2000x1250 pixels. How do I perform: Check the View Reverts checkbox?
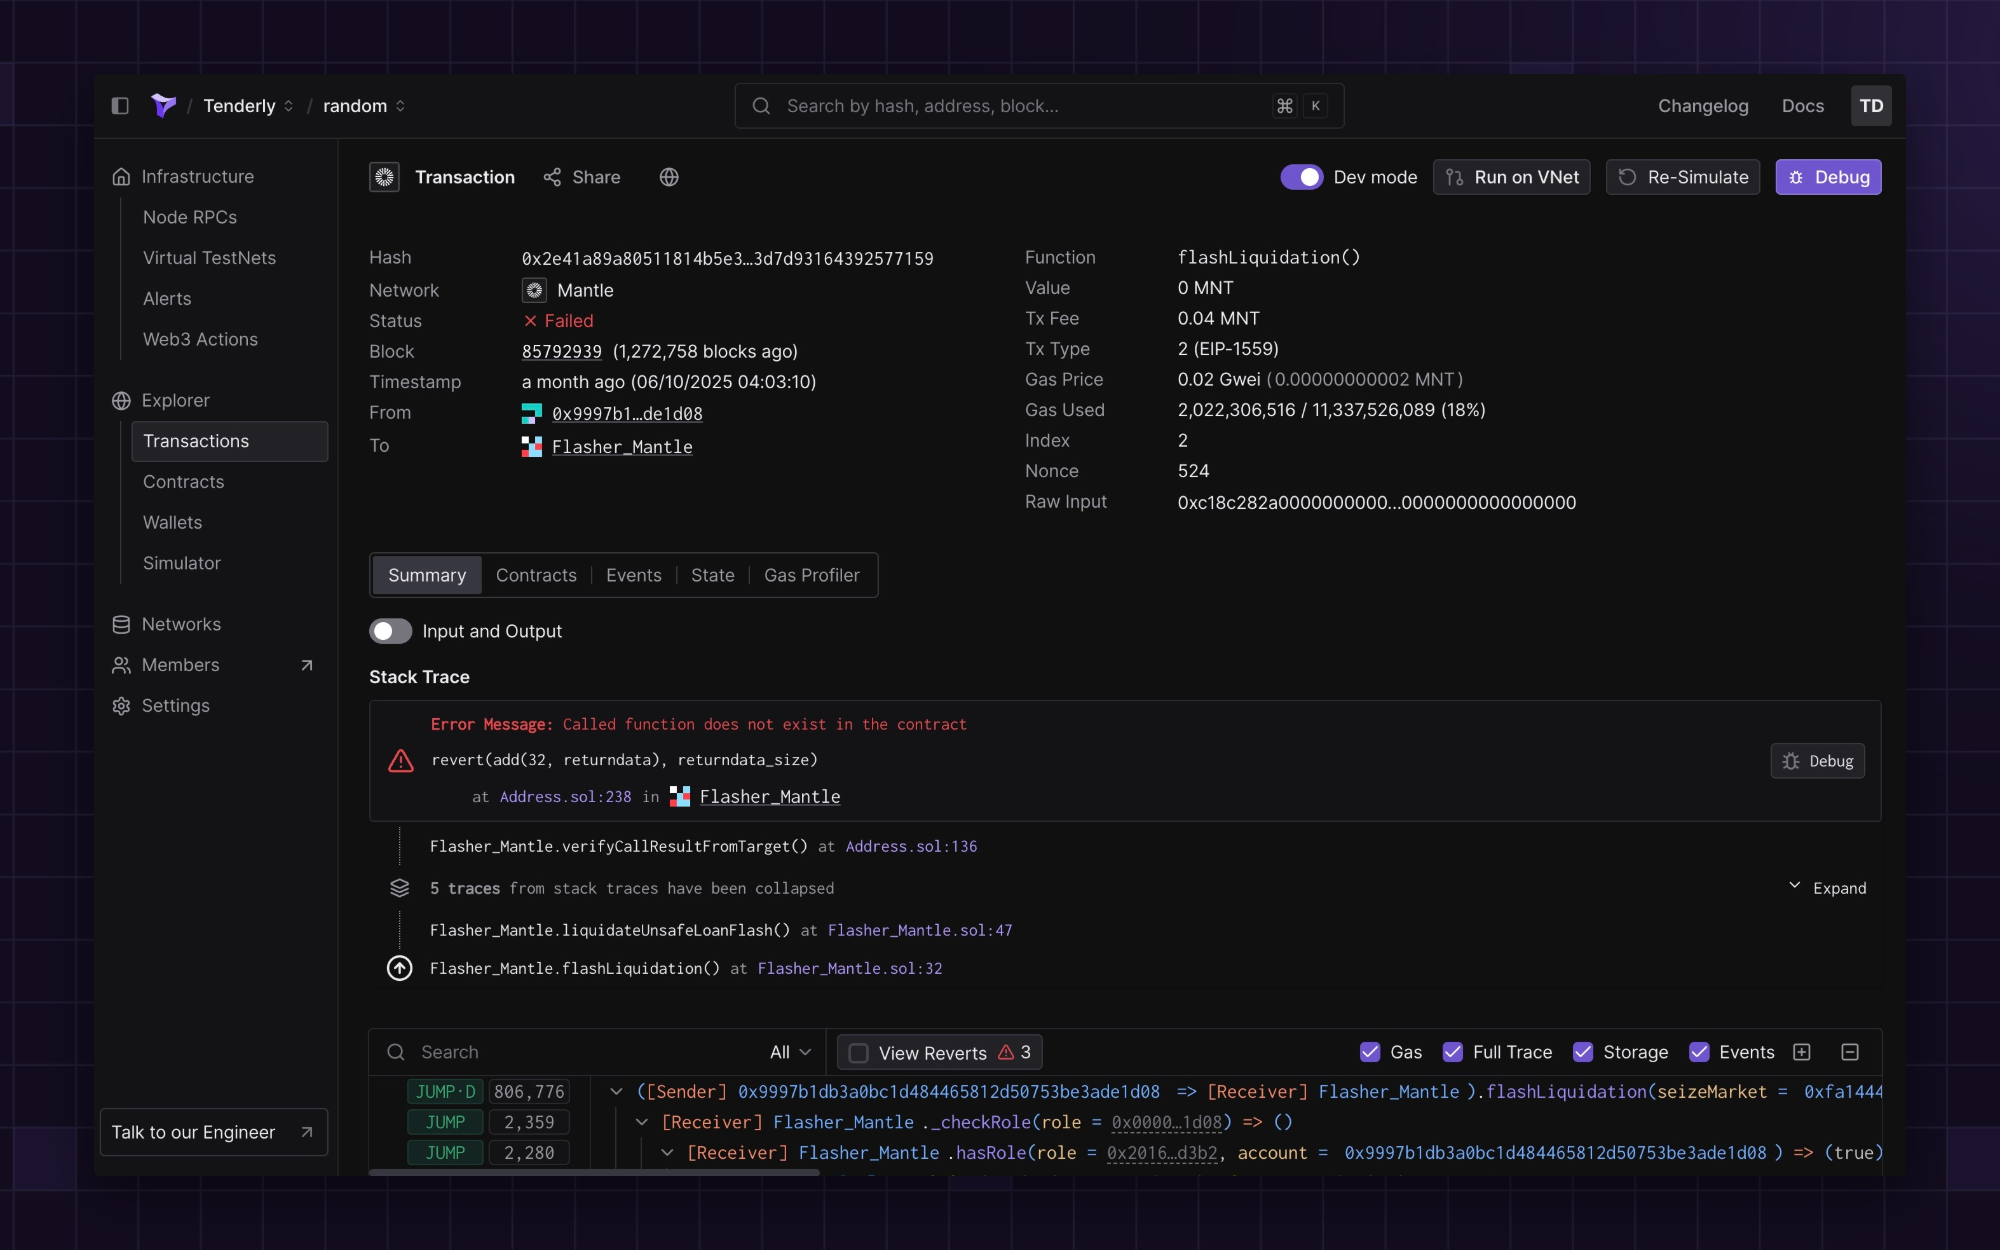tap(858, 1053)
